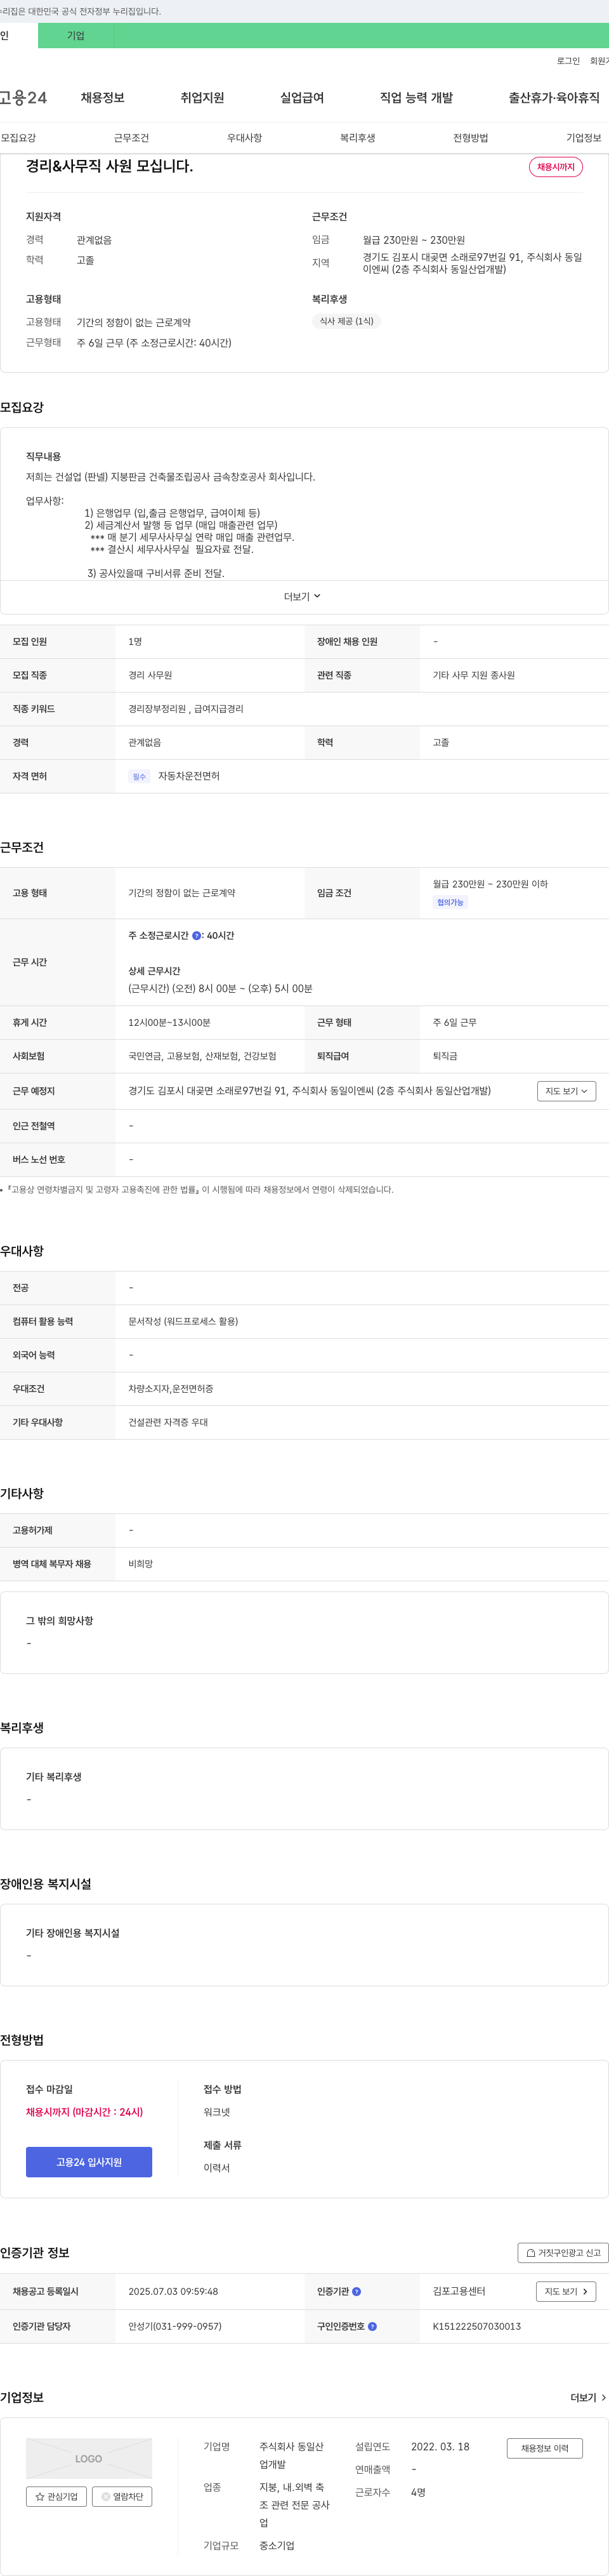Select establishment date 2022. 03. 18
609x2576 pixels.
440,2446
